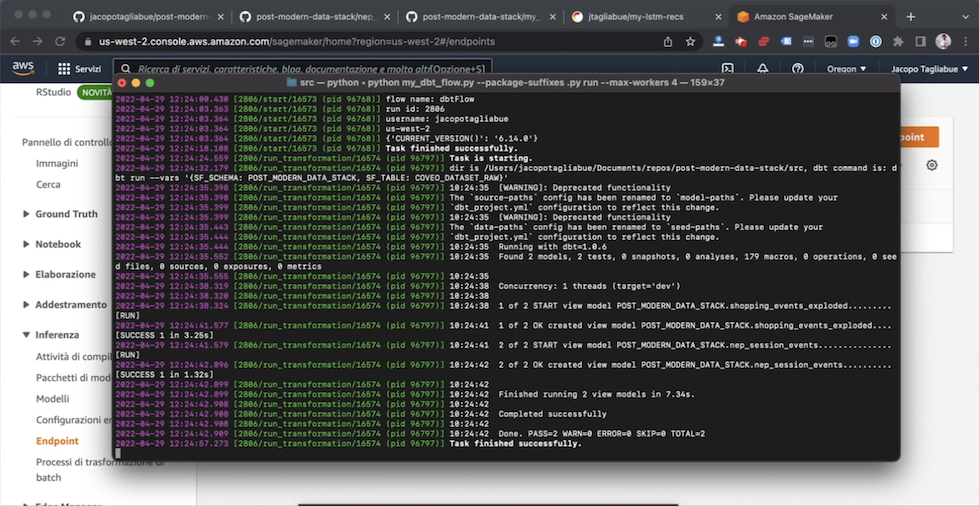Expand Notebook section in sidebar
979x506 pixels.
26,244
